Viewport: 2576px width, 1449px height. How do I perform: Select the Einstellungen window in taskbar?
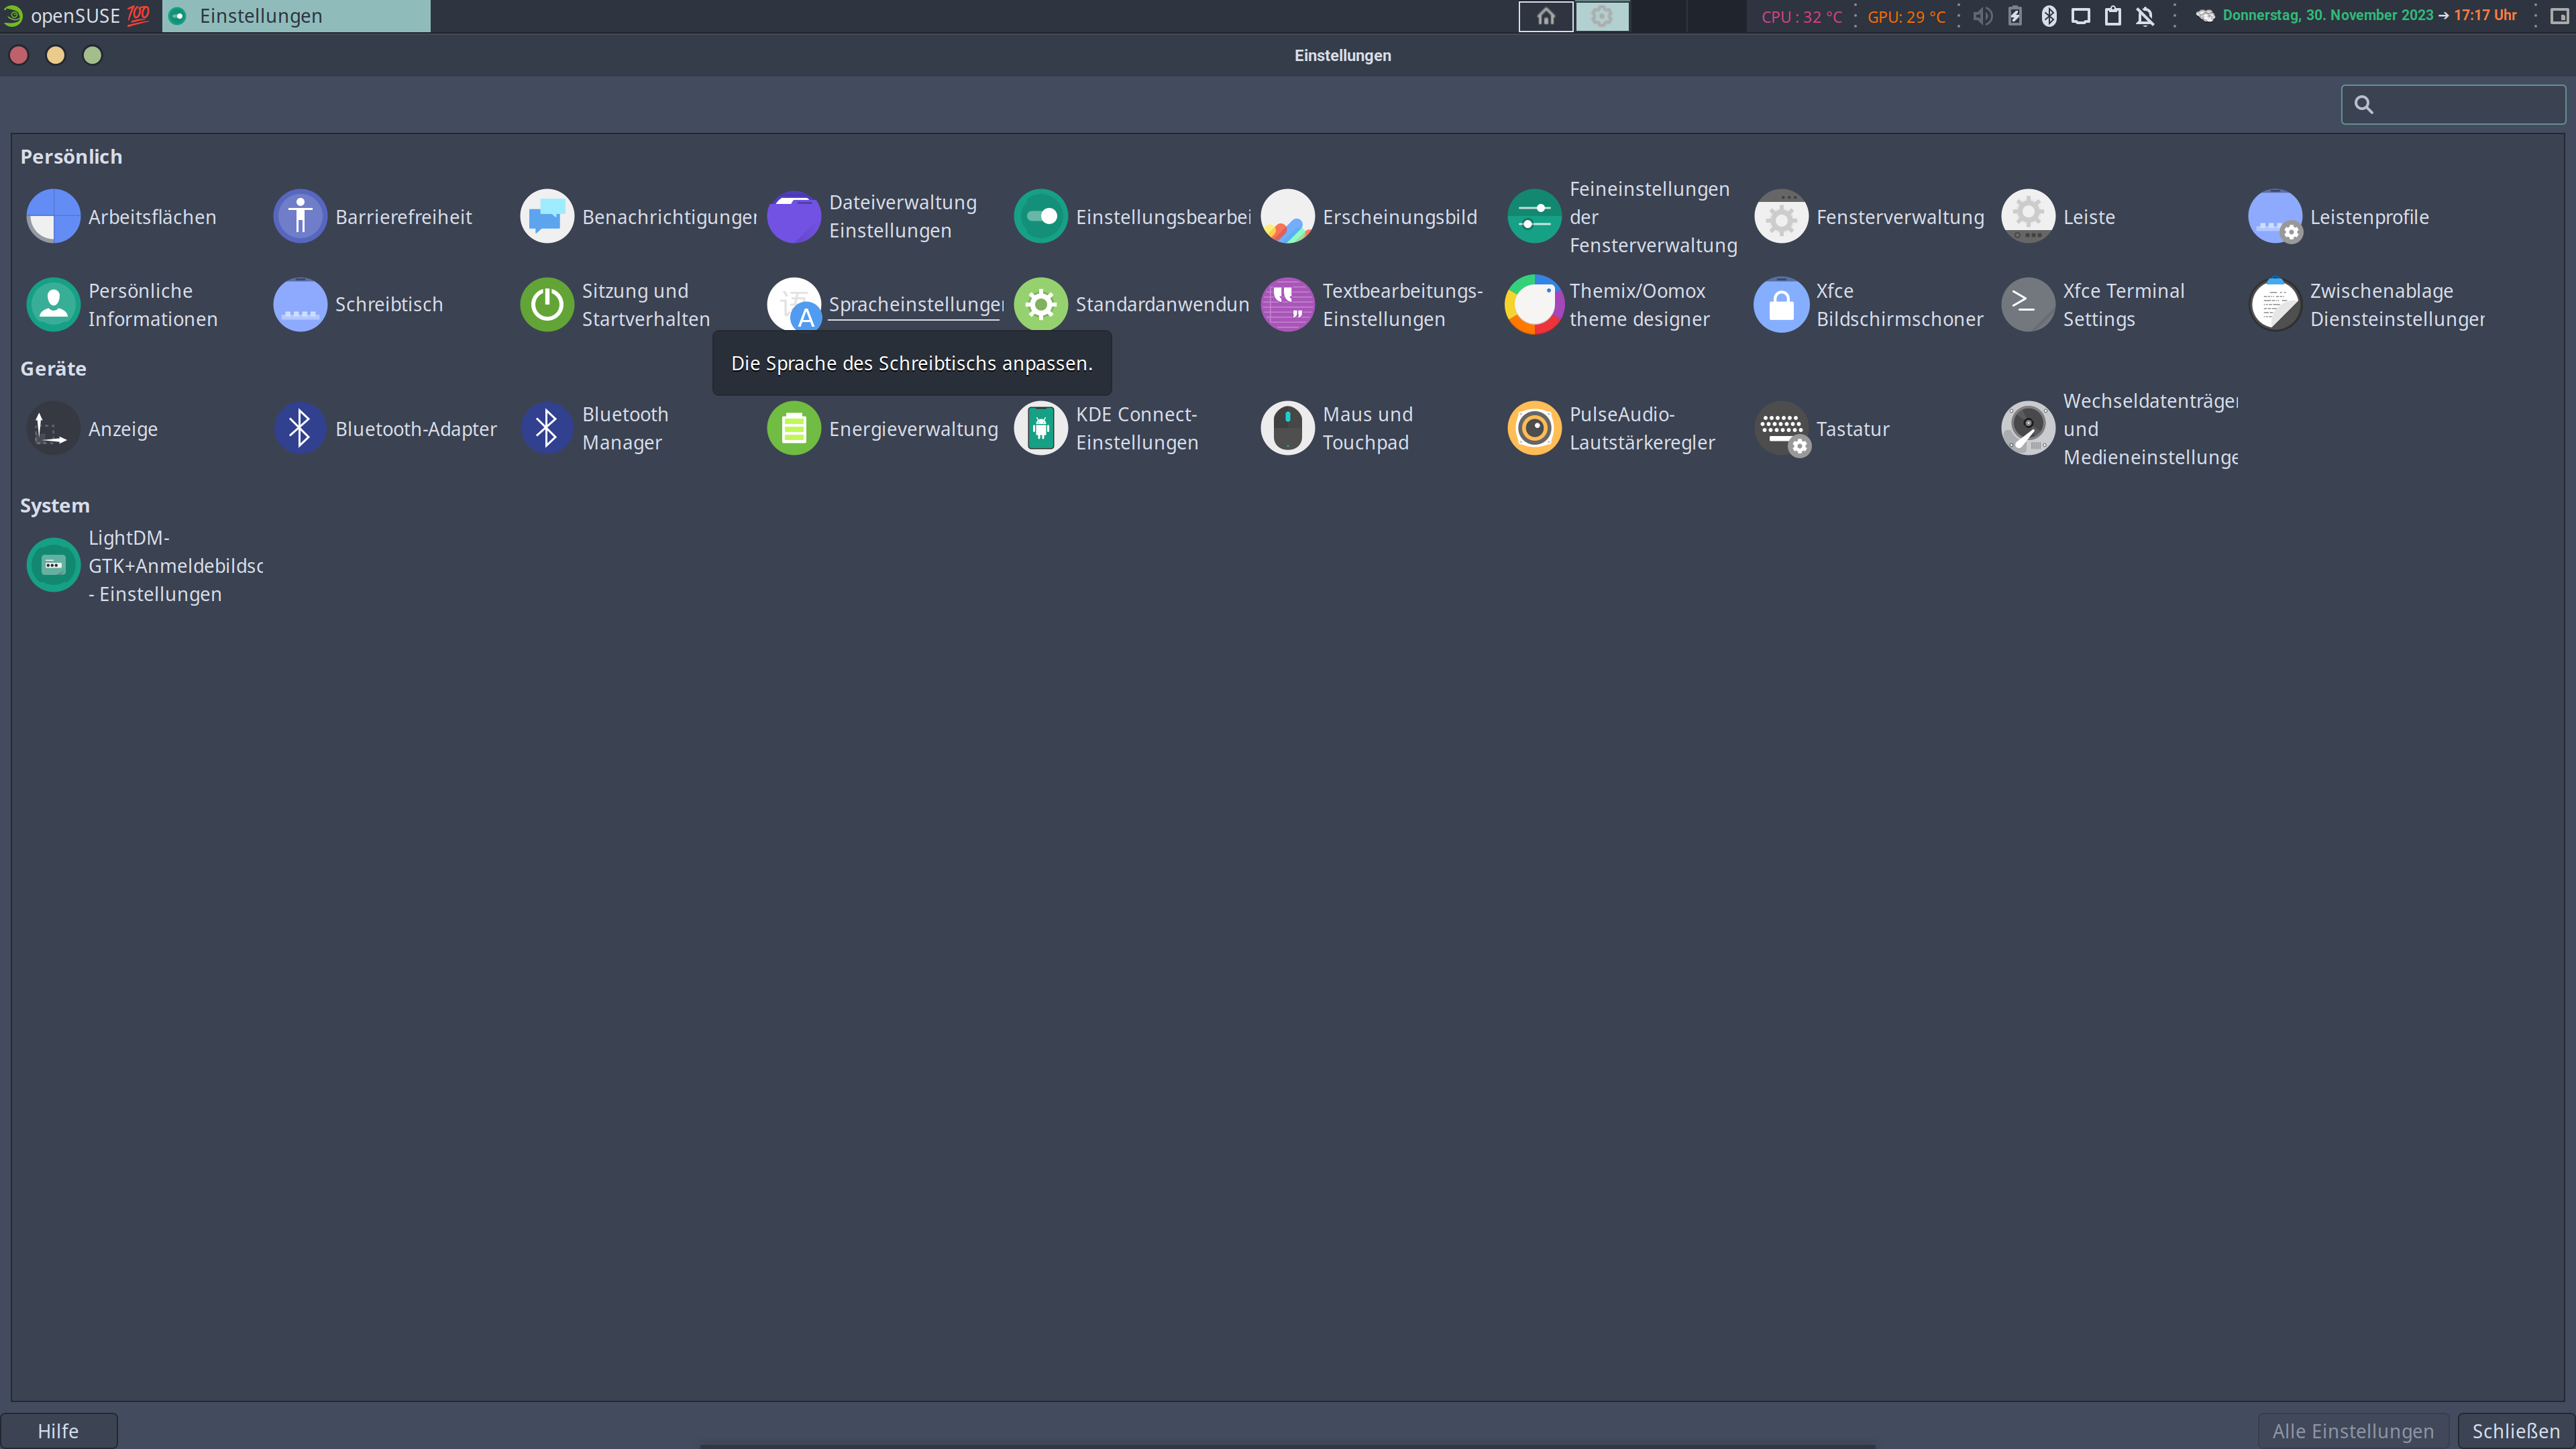pos(296,16)
